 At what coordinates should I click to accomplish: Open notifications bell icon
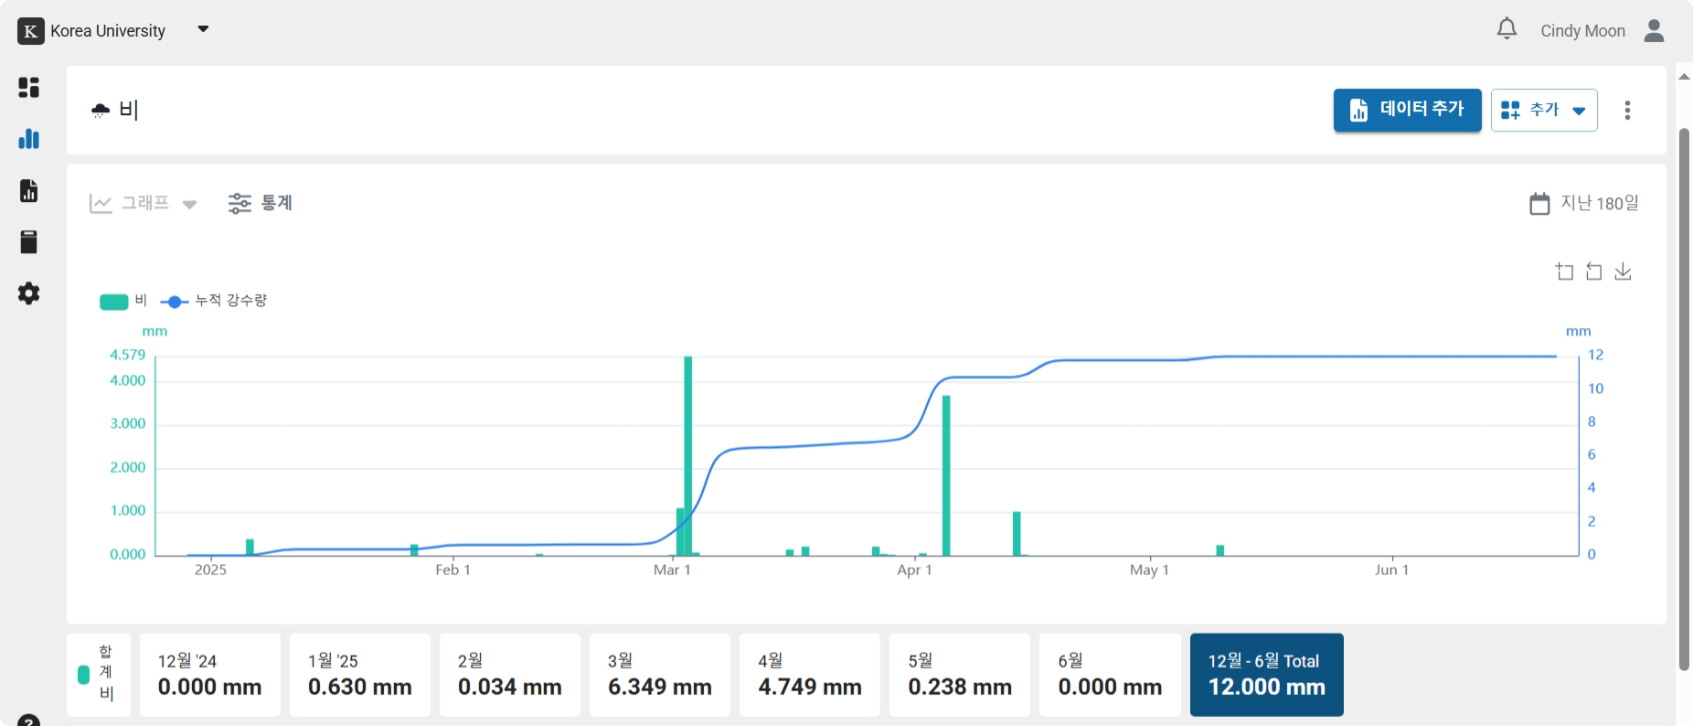[1506, 29]
